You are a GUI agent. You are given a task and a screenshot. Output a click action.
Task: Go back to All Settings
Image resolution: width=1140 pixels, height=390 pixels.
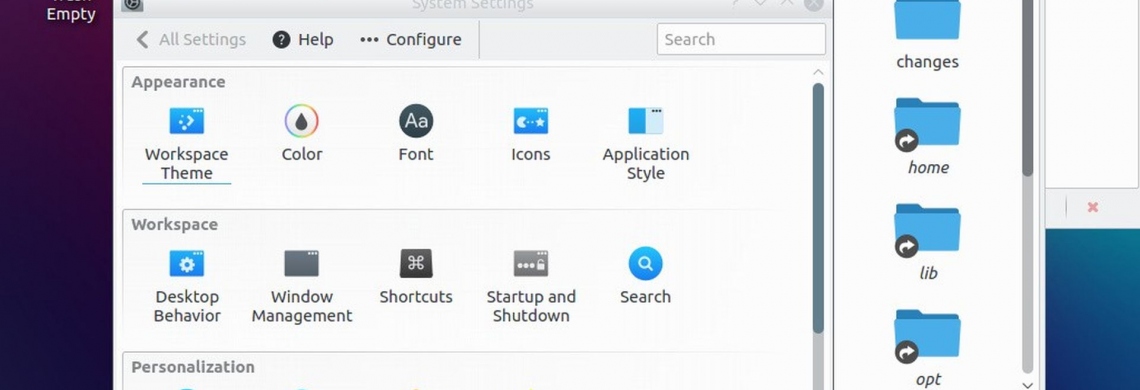191,39
